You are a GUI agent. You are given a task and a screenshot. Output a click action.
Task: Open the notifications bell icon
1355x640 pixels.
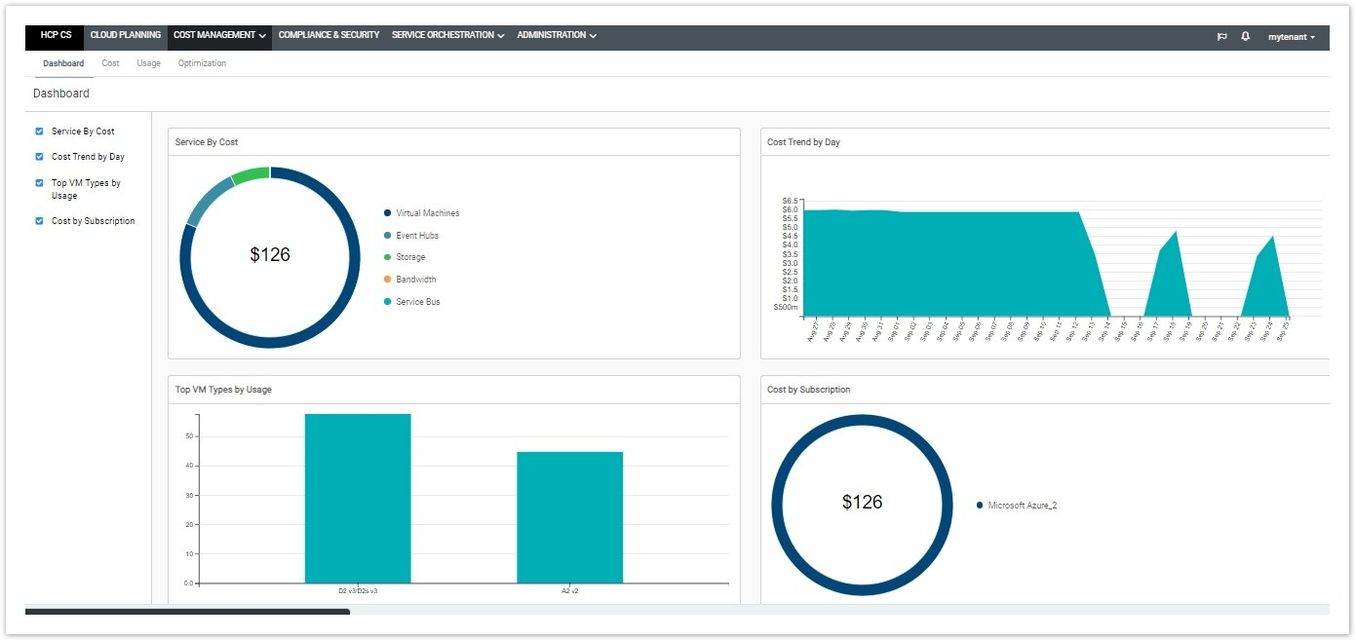pos(1245,36)
